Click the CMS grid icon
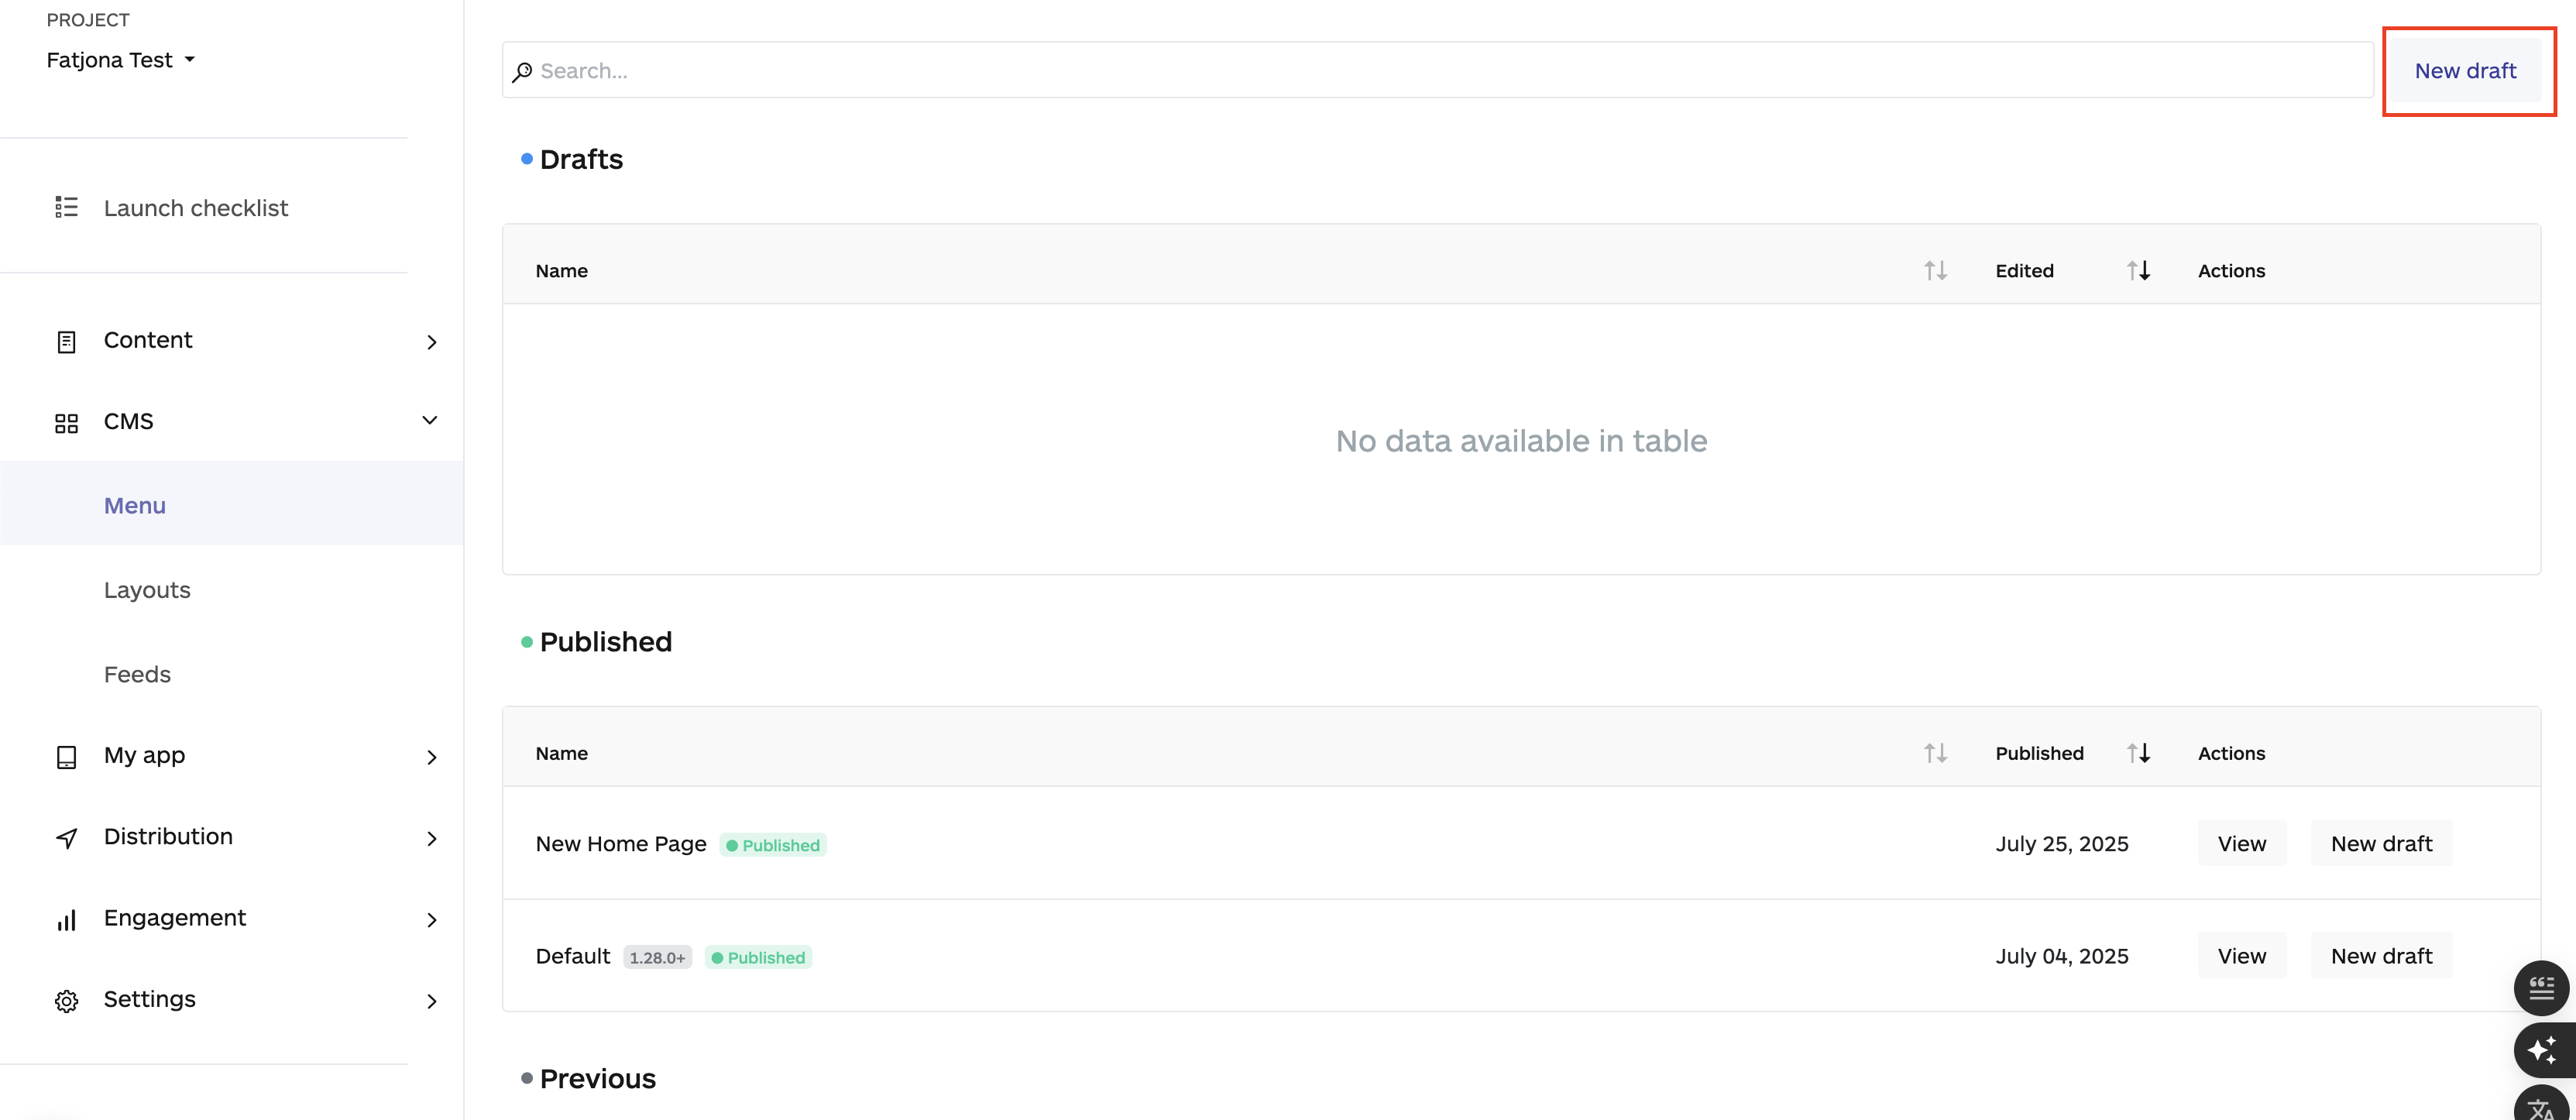This screenshot has height=1120, width=2576. point(66,421)
